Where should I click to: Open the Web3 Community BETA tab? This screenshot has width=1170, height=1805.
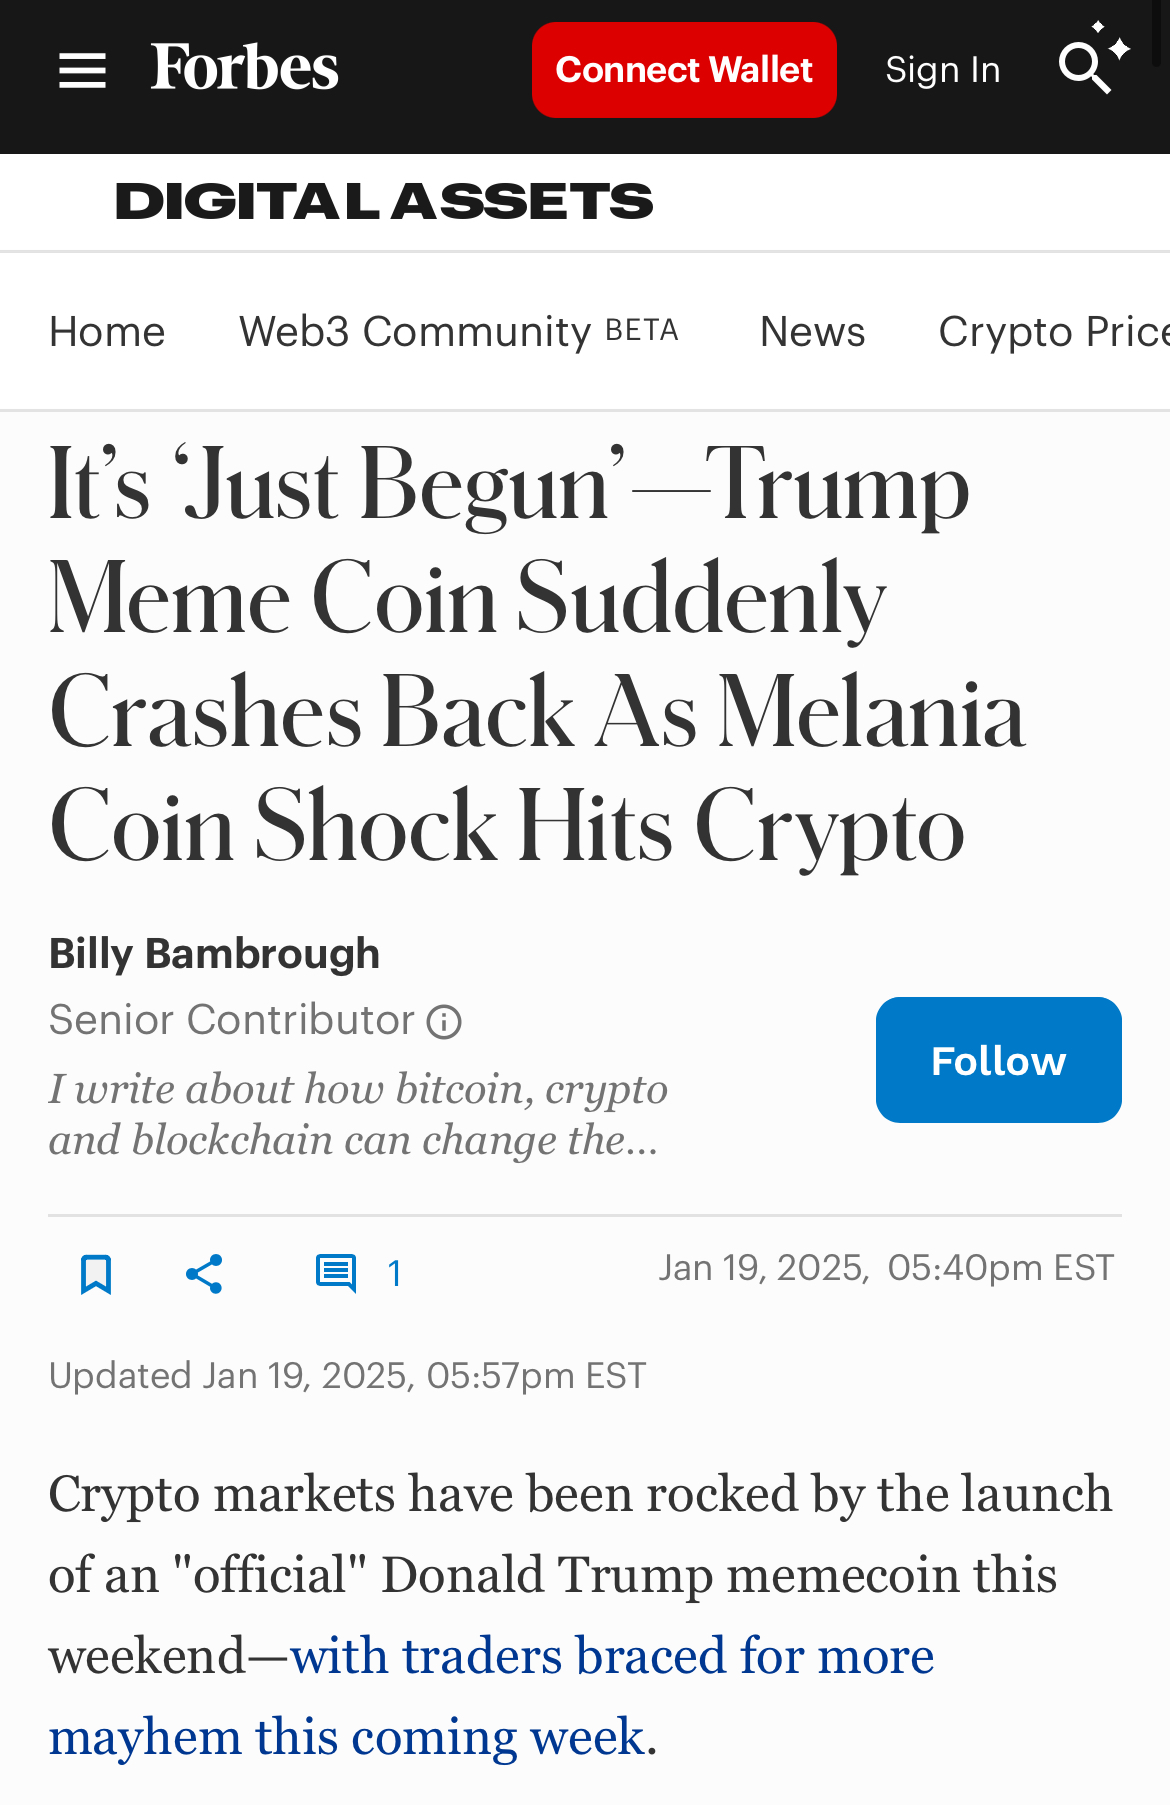pyautogui.click(x=458, y=332)
